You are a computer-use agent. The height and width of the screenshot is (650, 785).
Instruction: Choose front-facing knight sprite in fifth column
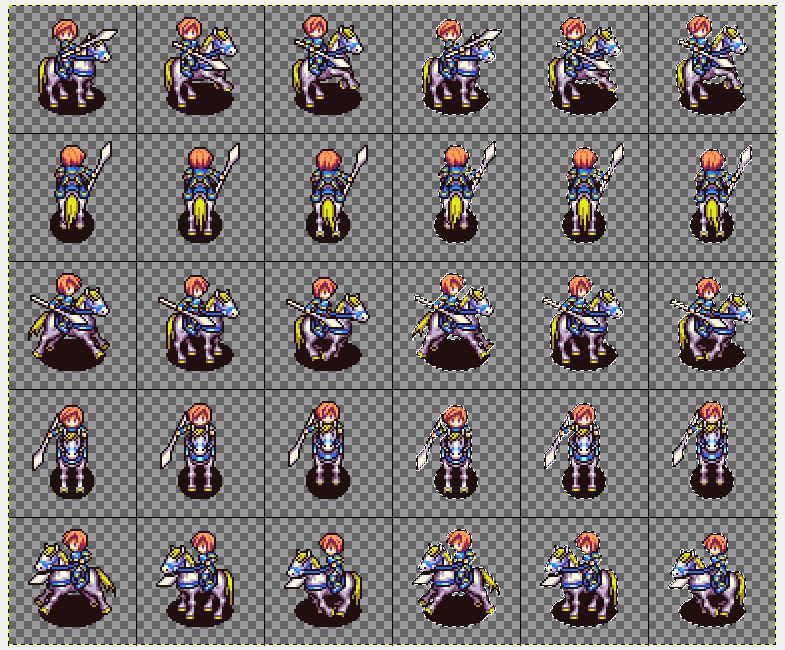click(576, 451)
